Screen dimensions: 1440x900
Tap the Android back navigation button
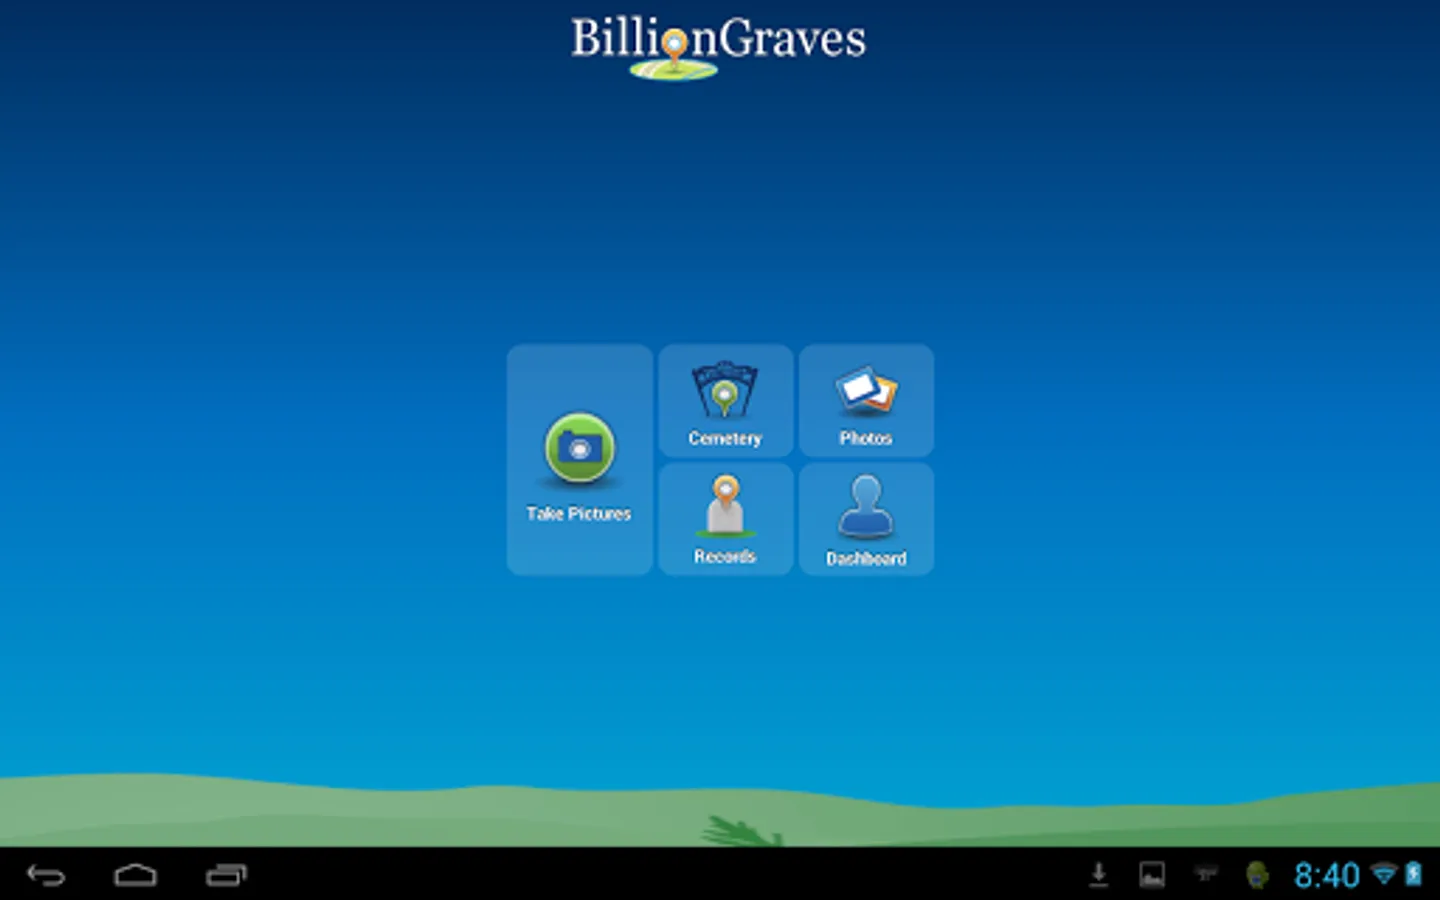tap(46, 875)
